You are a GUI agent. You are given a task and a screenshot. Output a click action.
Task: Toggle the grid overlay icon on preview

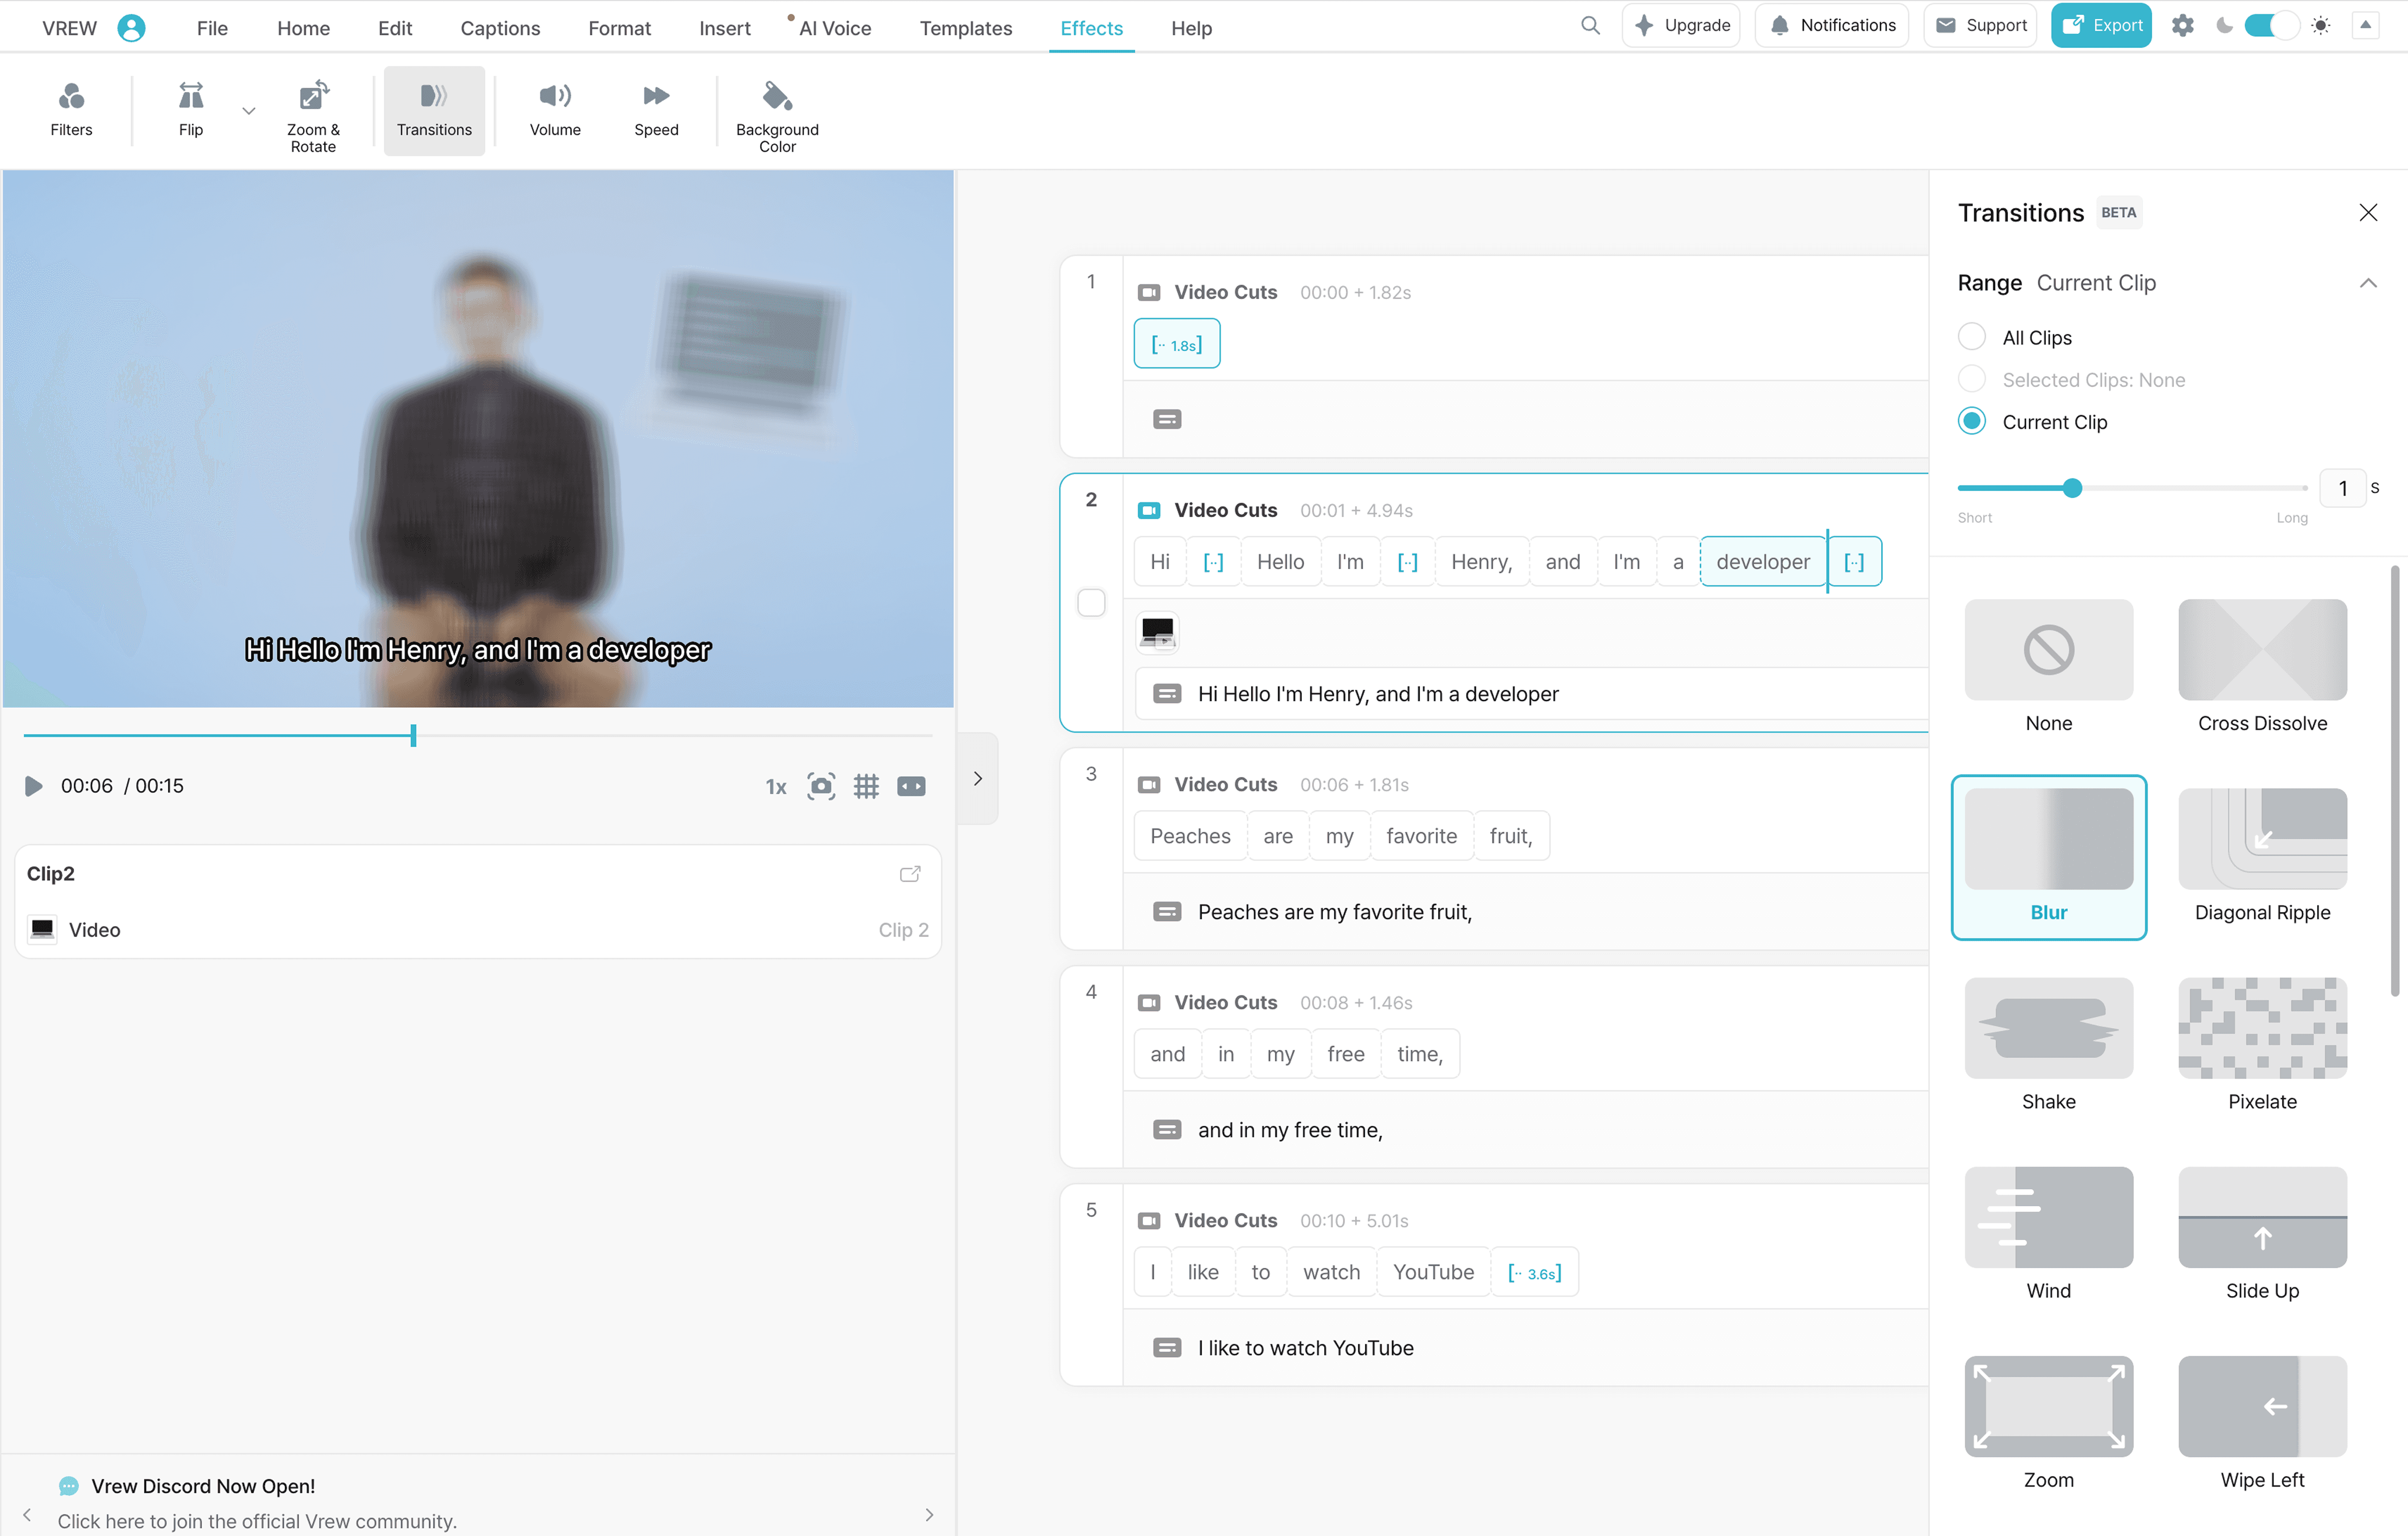click(x=866, y=786)
